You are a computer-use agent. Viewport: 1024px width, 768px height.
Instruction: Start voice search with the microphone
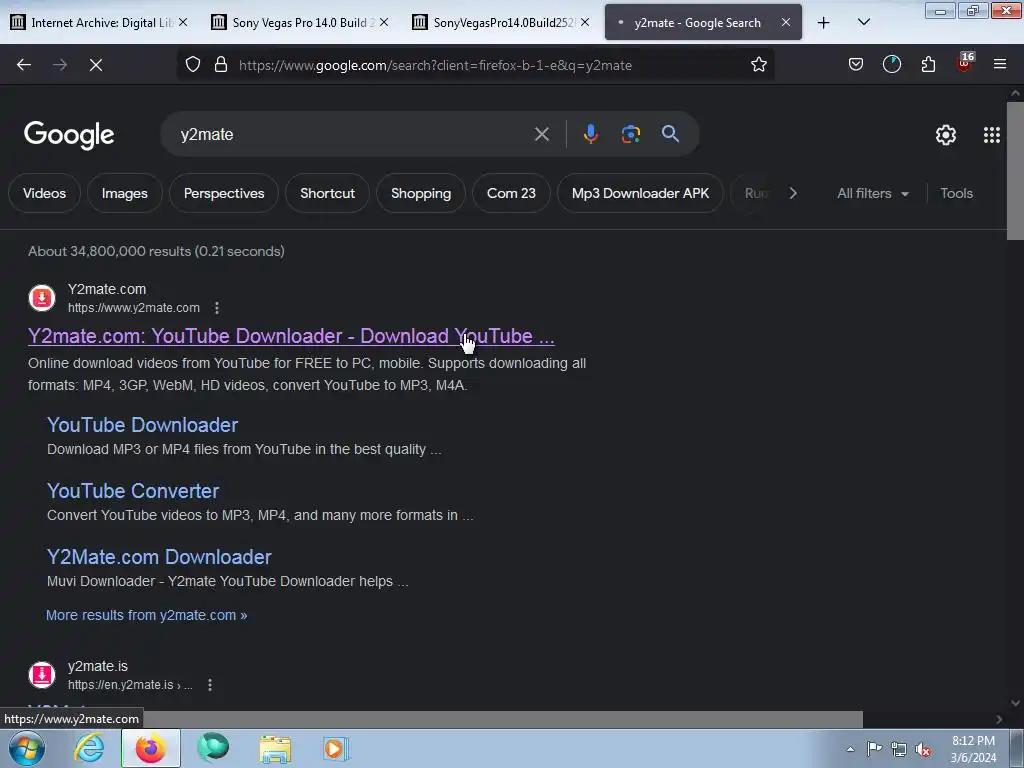pyautogui.click(x=590, y=135)
